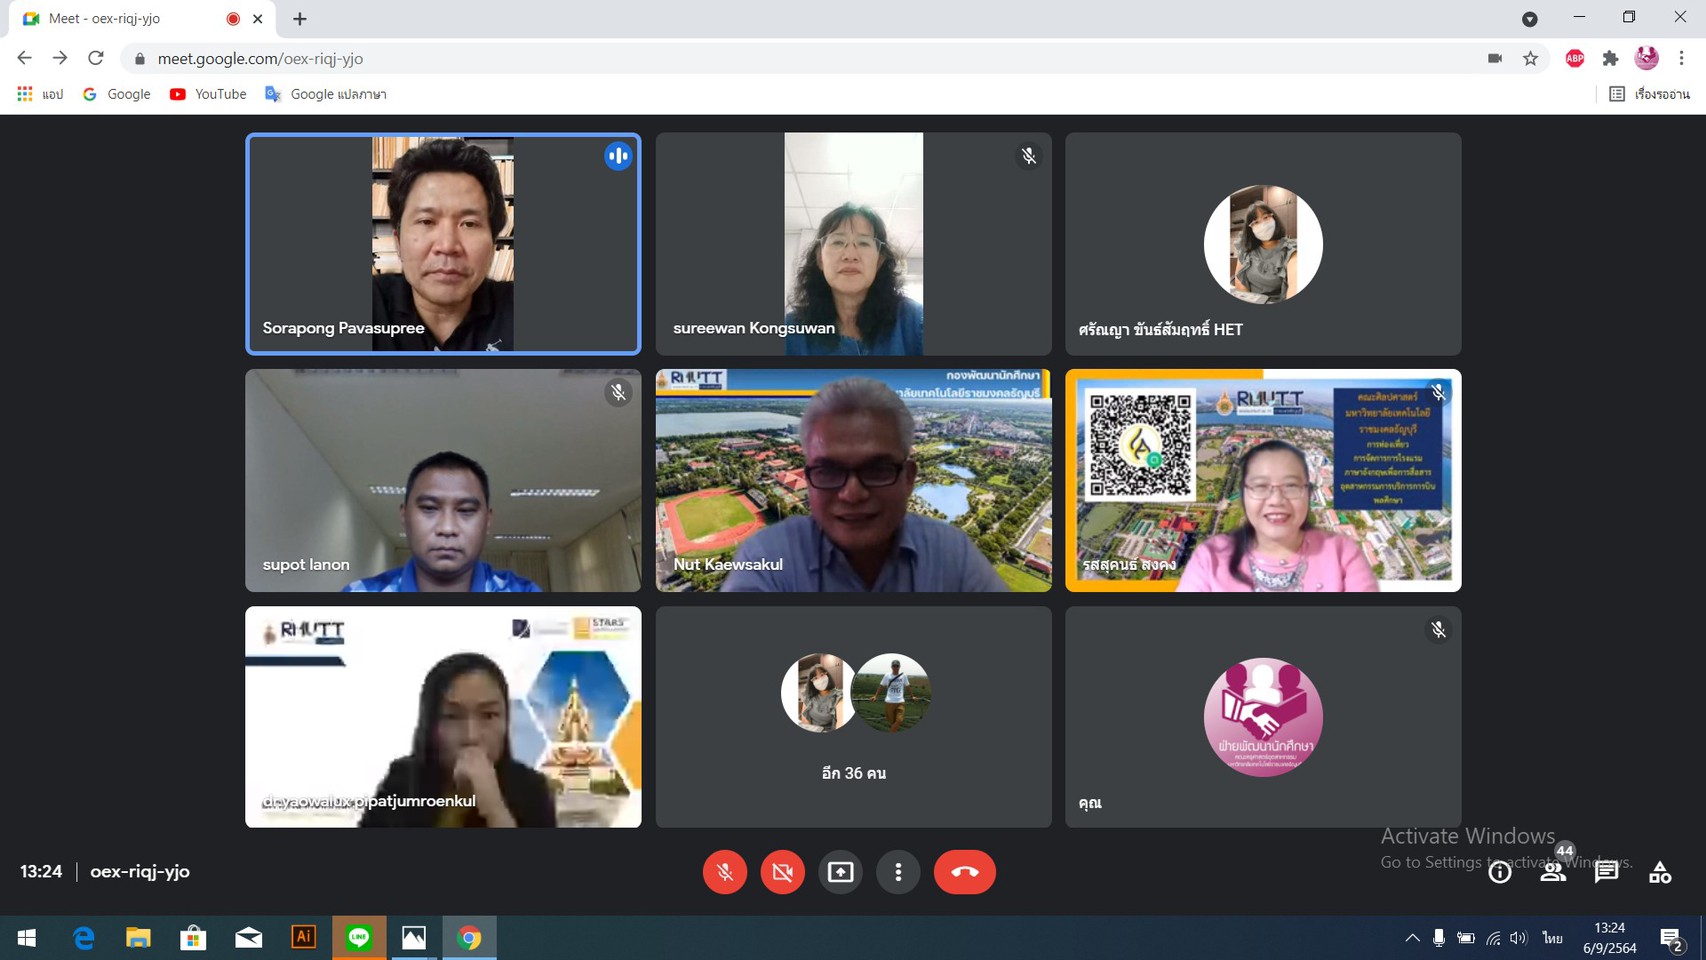Image resolution: width=1706 pixels, height=960 pixels.
Task: View site information lock icon
Action: pyautogui.click(x=140, y=58)
